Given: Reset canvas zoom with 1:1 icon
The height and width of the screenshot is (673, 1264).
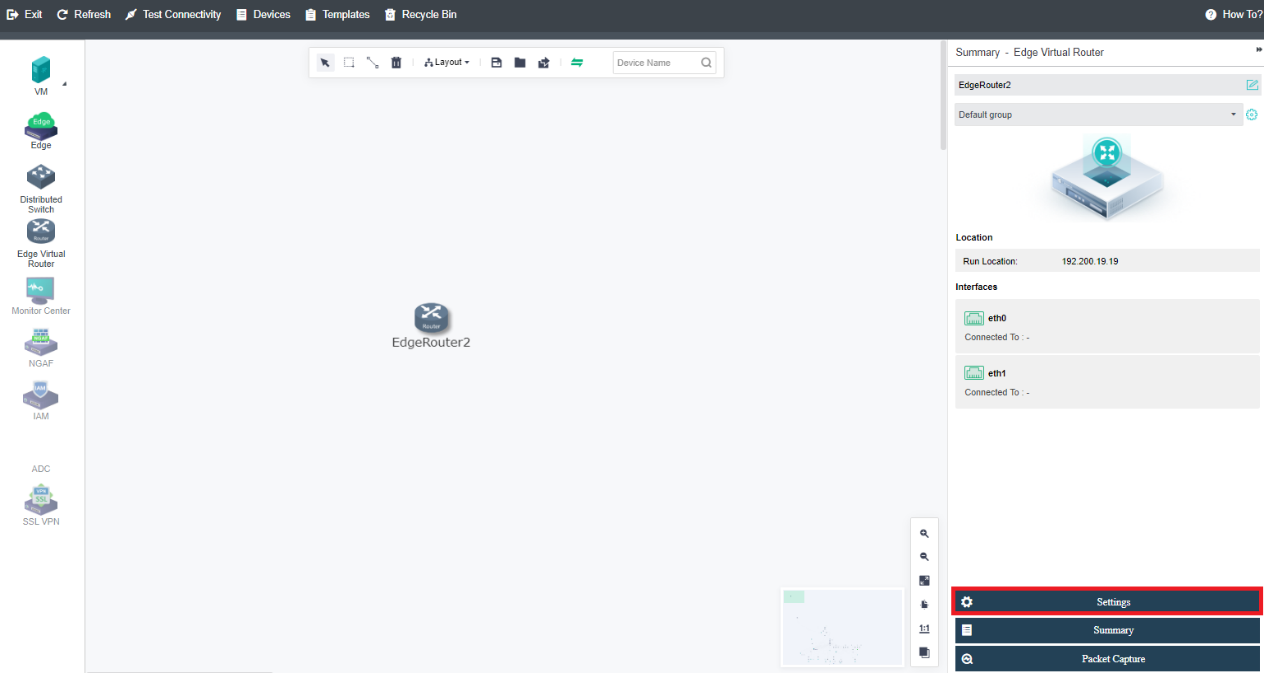Looking at the screenshot, I should (x=924, y=629).
